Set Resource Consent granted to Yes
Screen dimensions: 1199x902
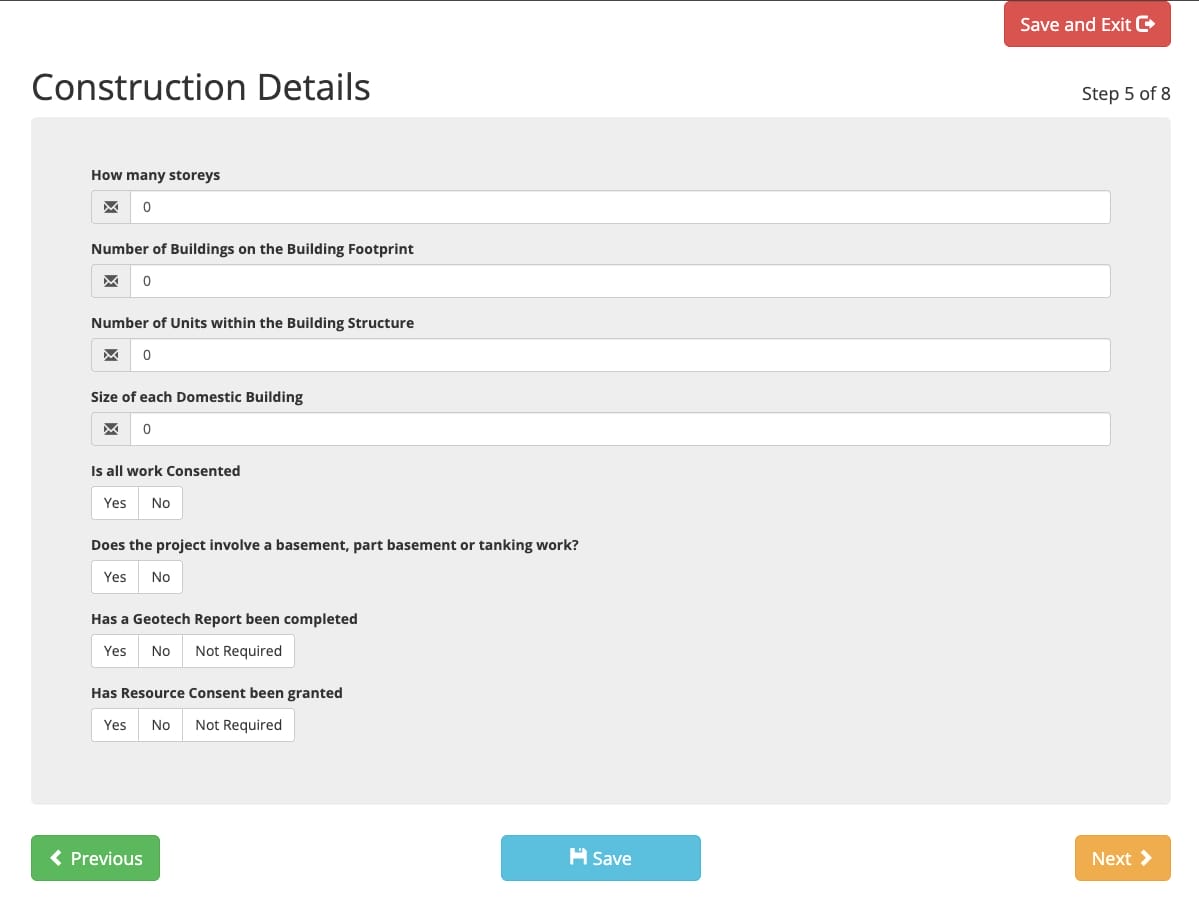115,725
